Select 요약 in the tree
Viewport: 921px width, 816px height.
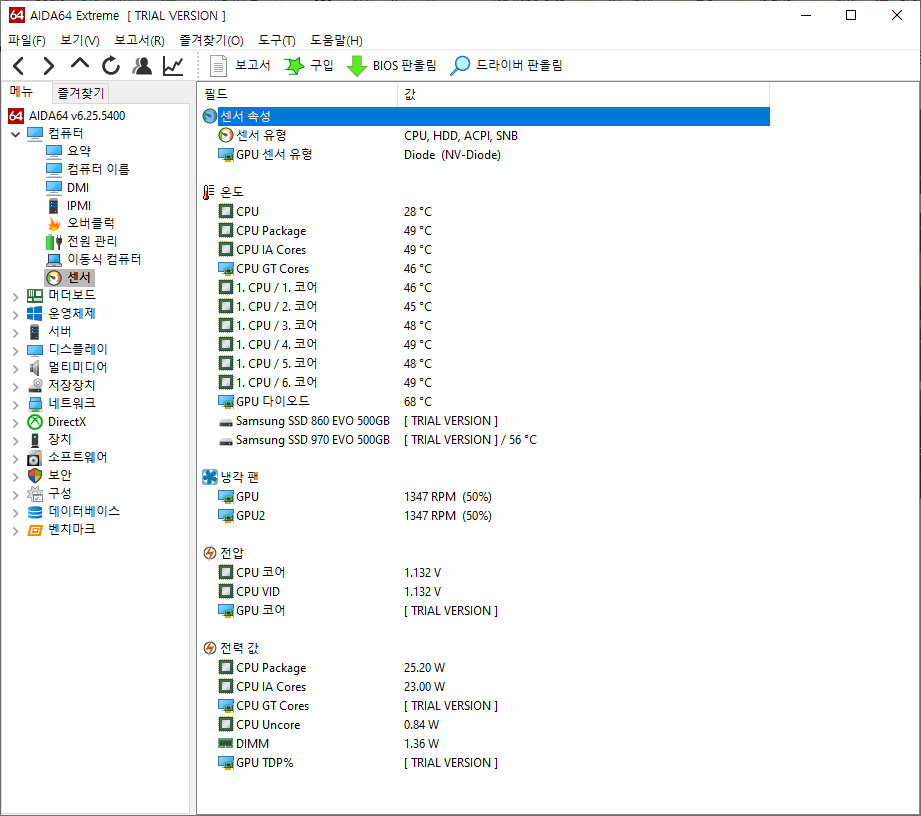(x=69, y=151)
